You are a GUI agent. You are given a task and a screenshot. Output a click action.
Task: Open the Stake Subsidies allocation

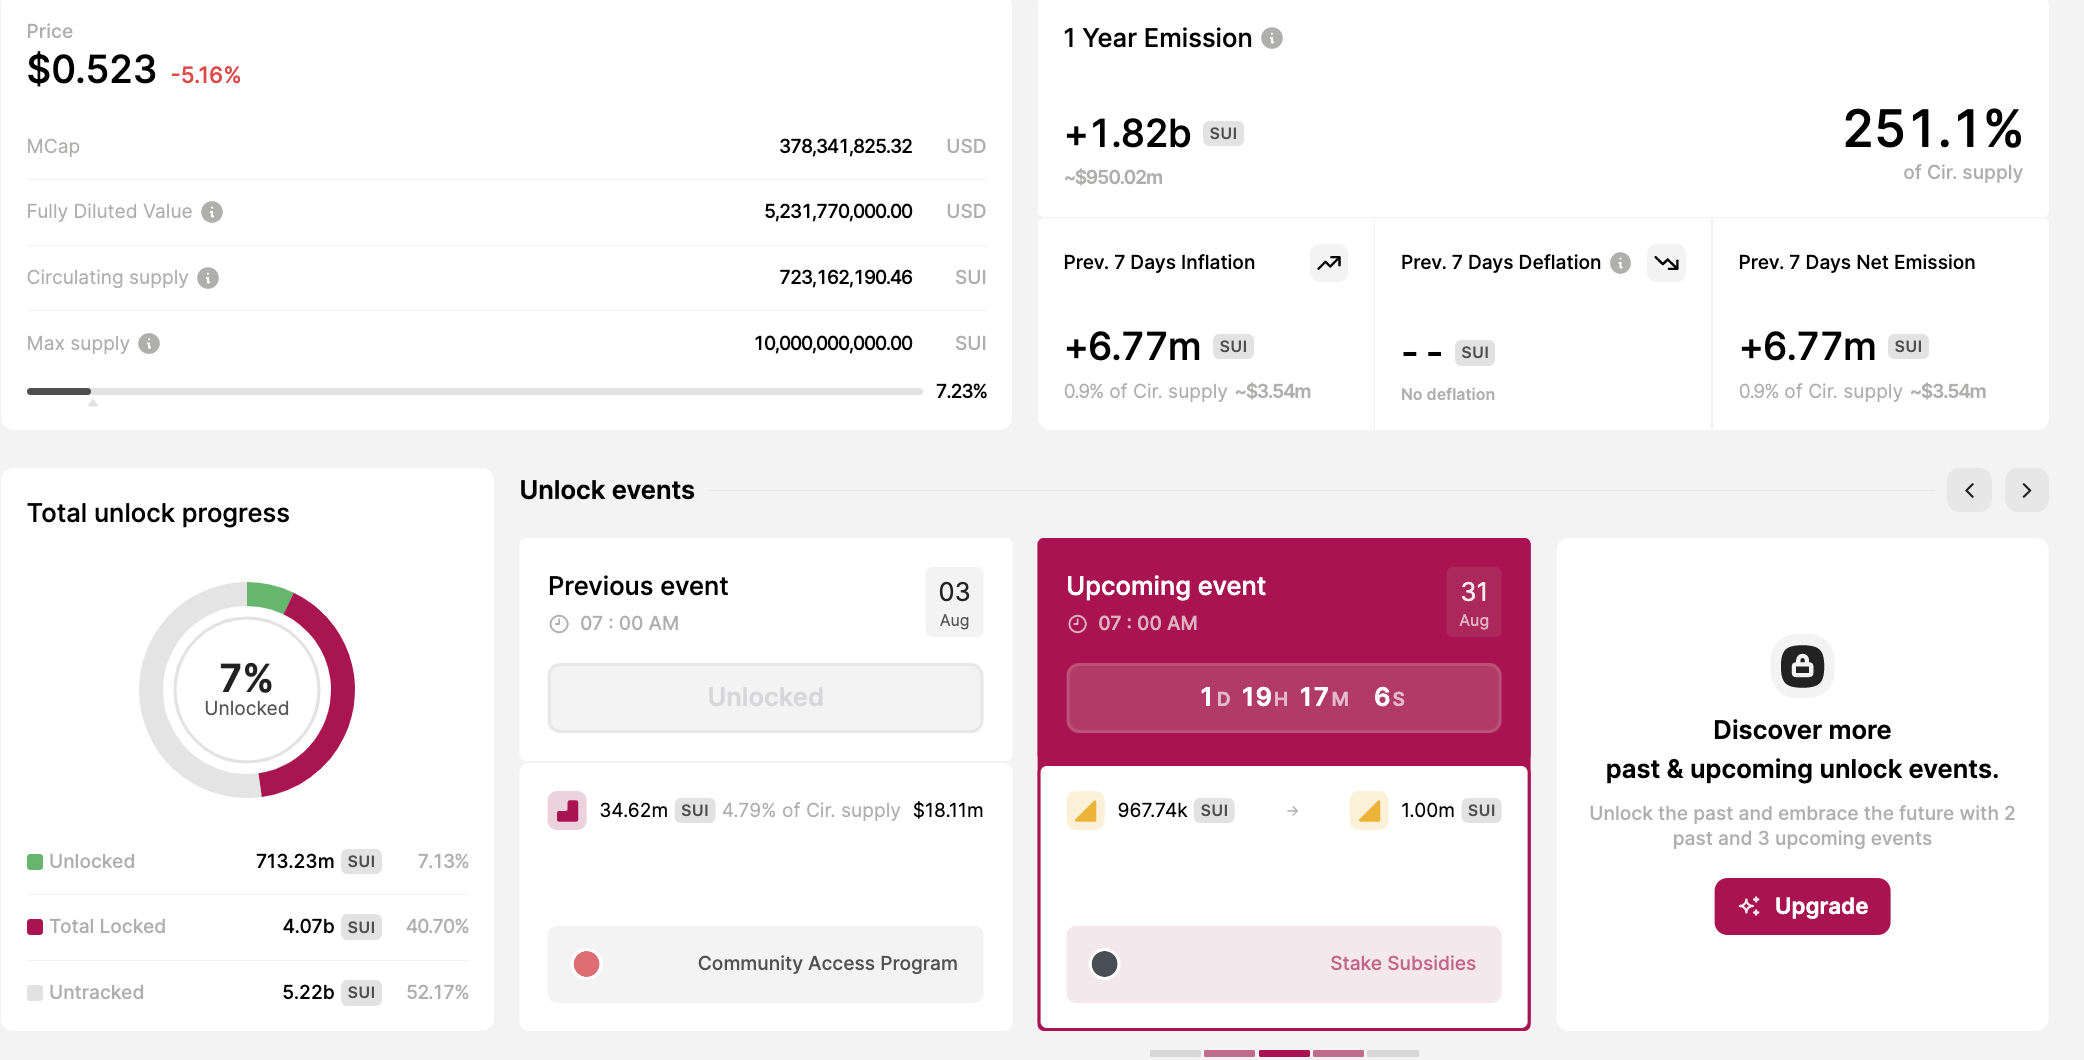[1284, 964]
